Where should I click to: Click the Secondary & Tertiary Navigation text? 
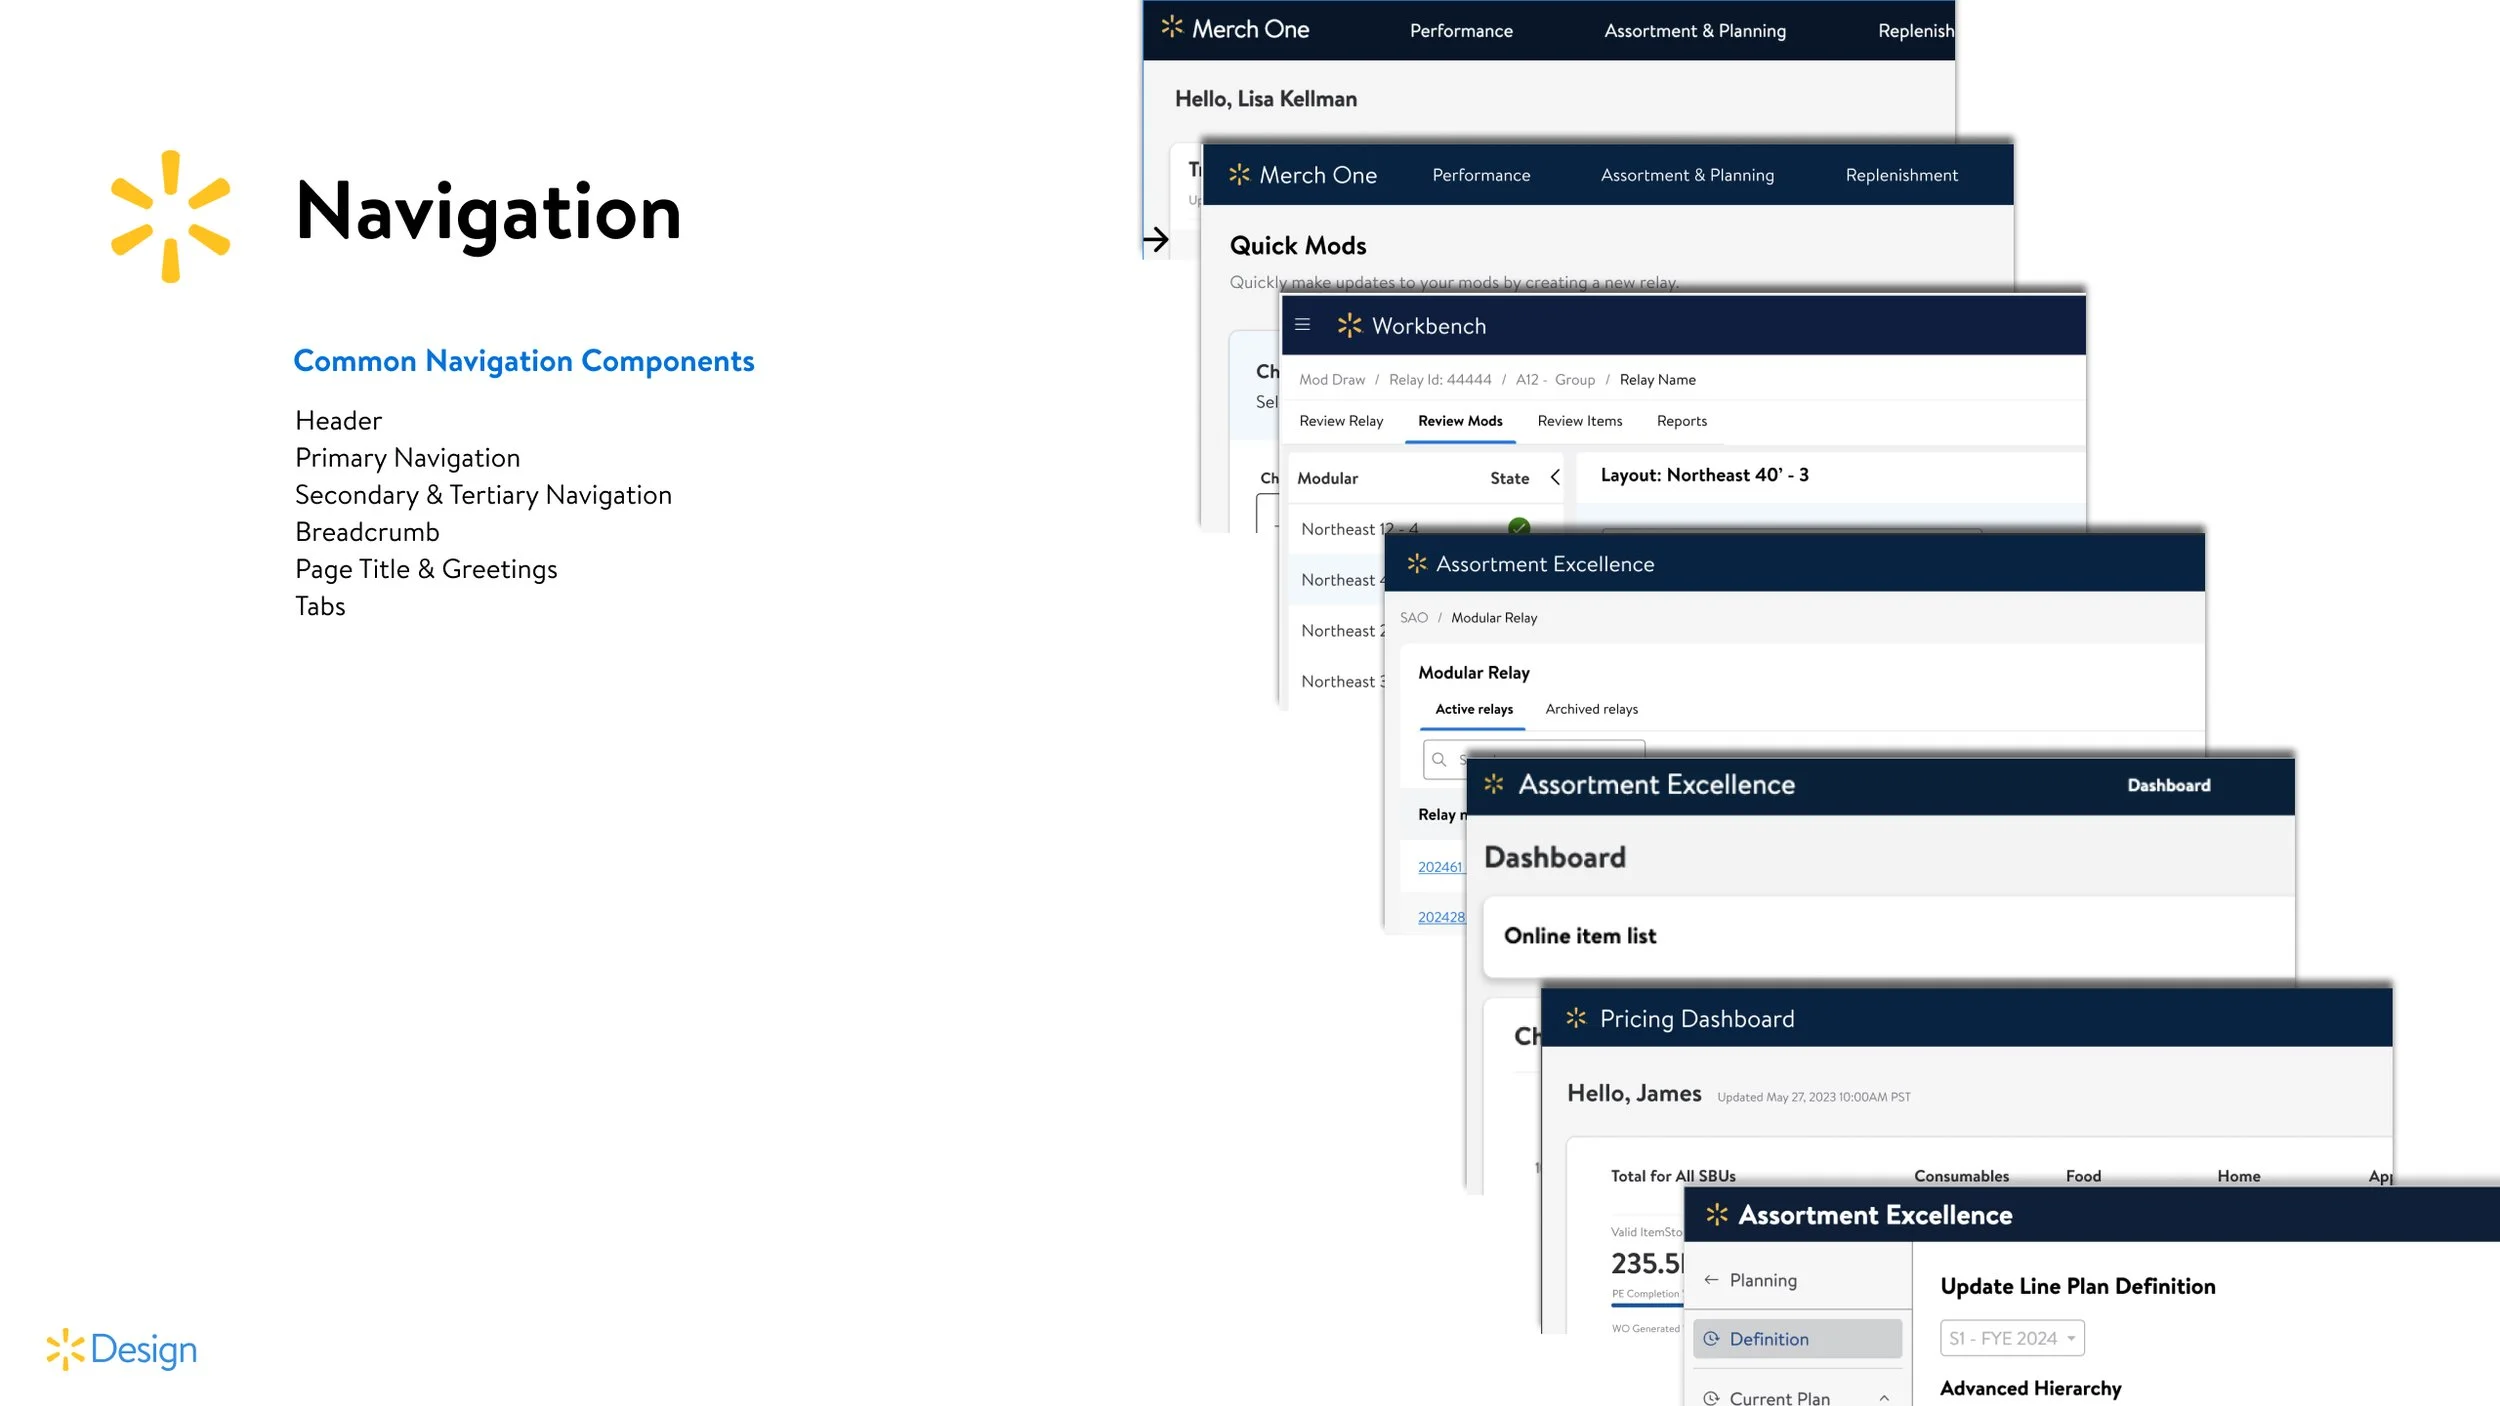click(483, 495)
